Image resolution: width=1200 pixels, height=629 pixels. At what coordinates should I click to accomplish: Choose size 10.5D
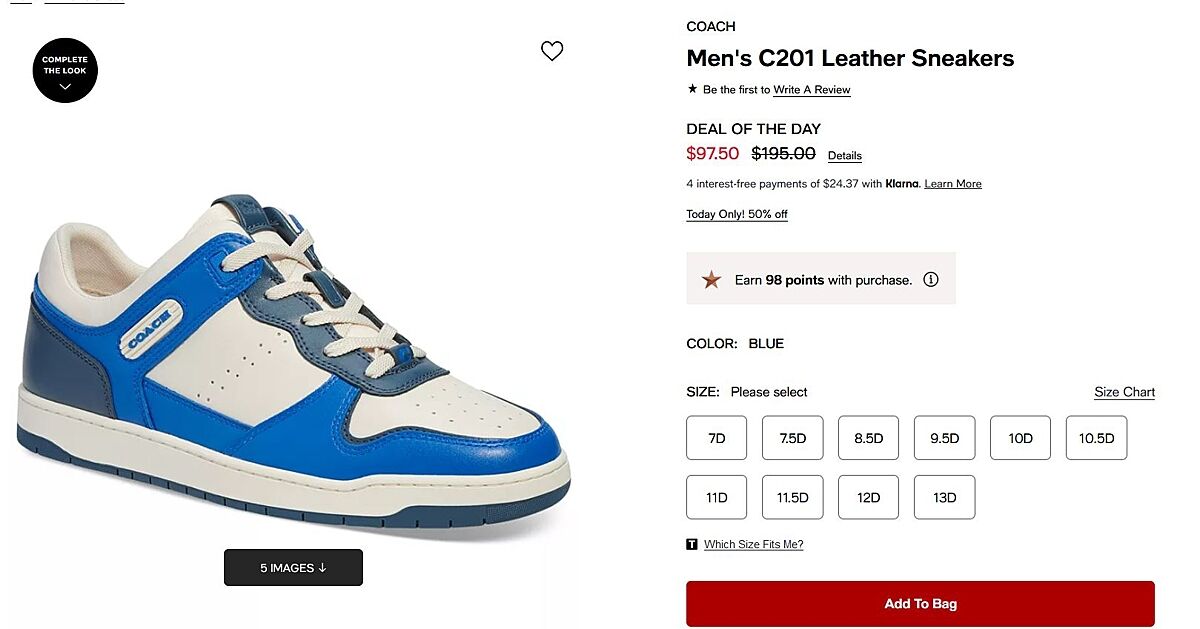pyautogui.click(x=1096, y=438)
